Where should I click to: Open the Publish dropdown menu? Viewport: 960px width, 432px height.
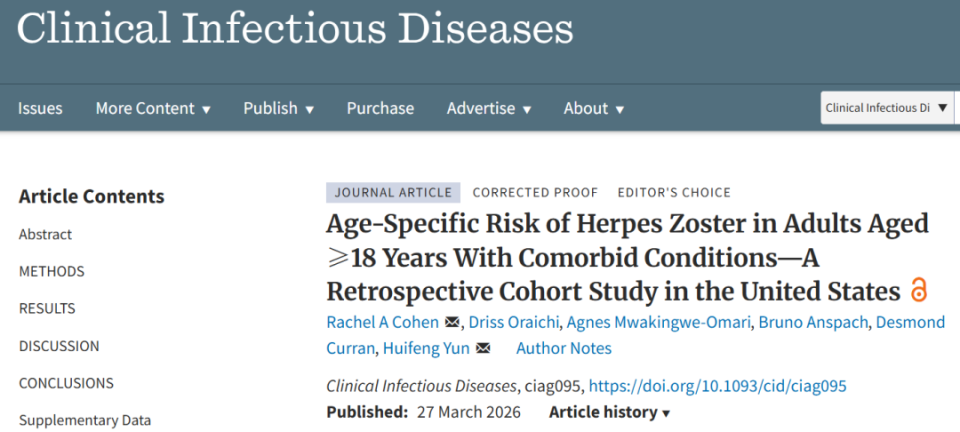(278, 108)
